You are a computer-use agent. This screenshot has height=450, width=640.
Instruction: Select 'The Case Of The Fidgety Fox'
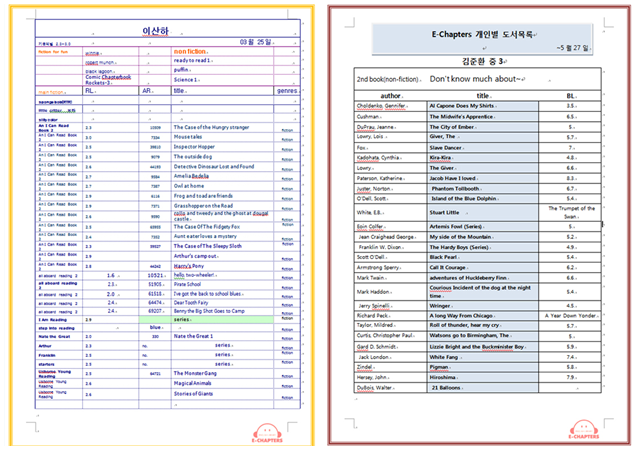pyautogui.click(x=207, y=227)
